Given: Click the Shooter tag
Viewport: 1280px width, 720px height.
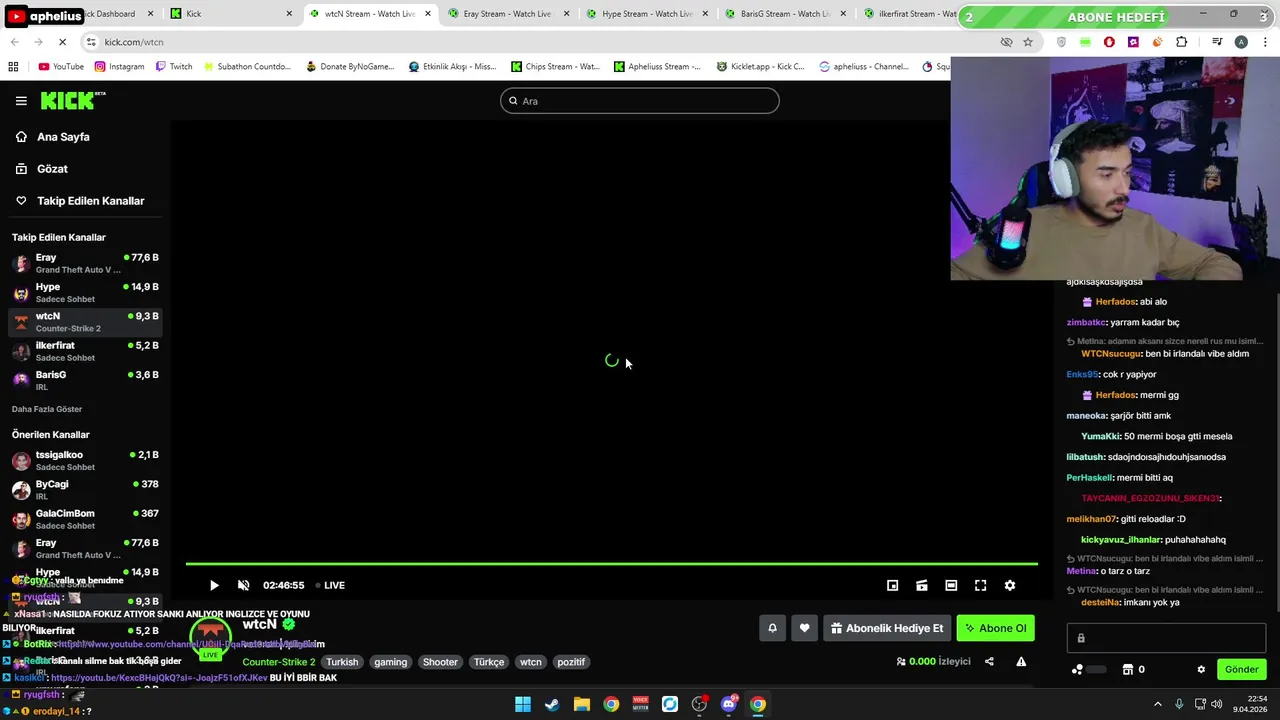Looking at the screenshot, I should (x=440, y=662).
